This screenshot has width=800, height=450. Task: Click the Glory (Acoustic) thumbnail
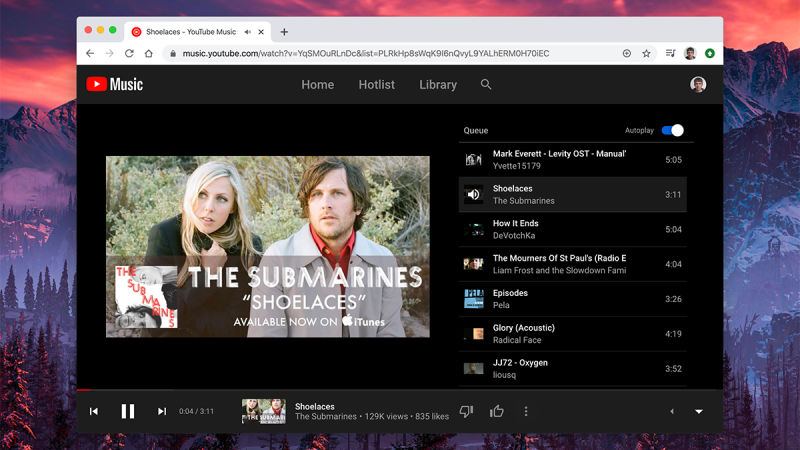tap(473, 334)
